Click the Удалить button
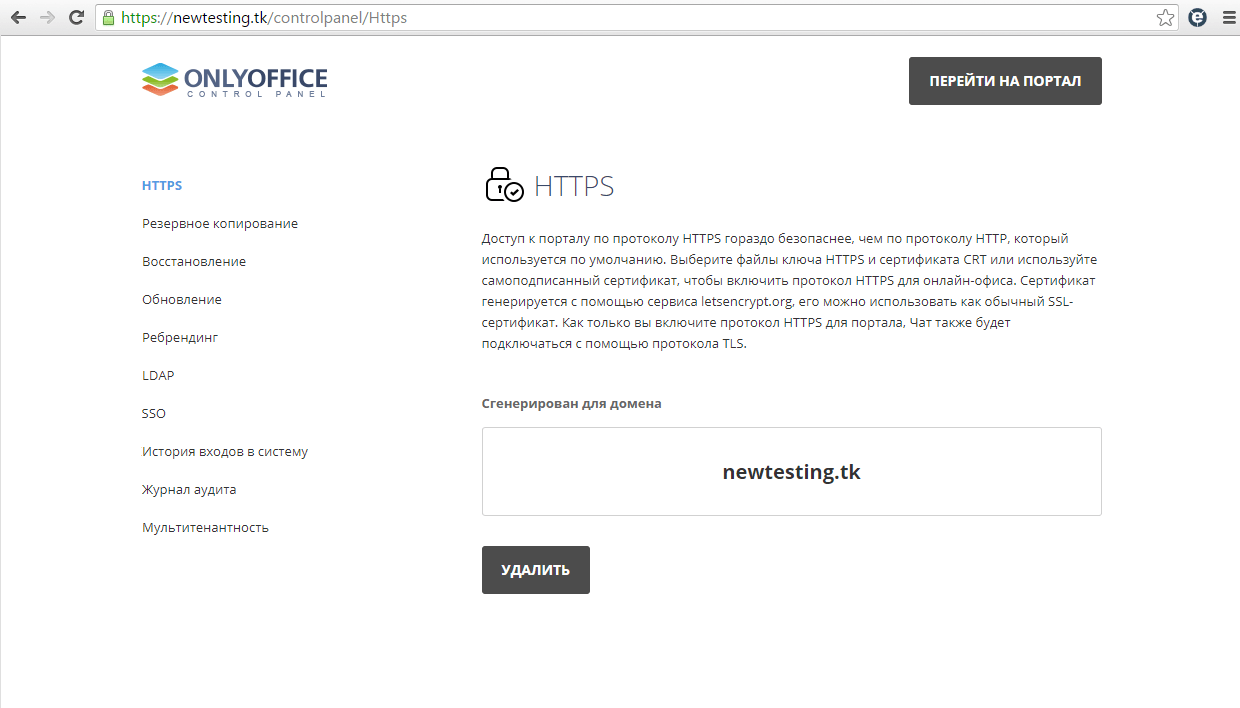The width and height of the screenshot is (1240, 708). 536,570
